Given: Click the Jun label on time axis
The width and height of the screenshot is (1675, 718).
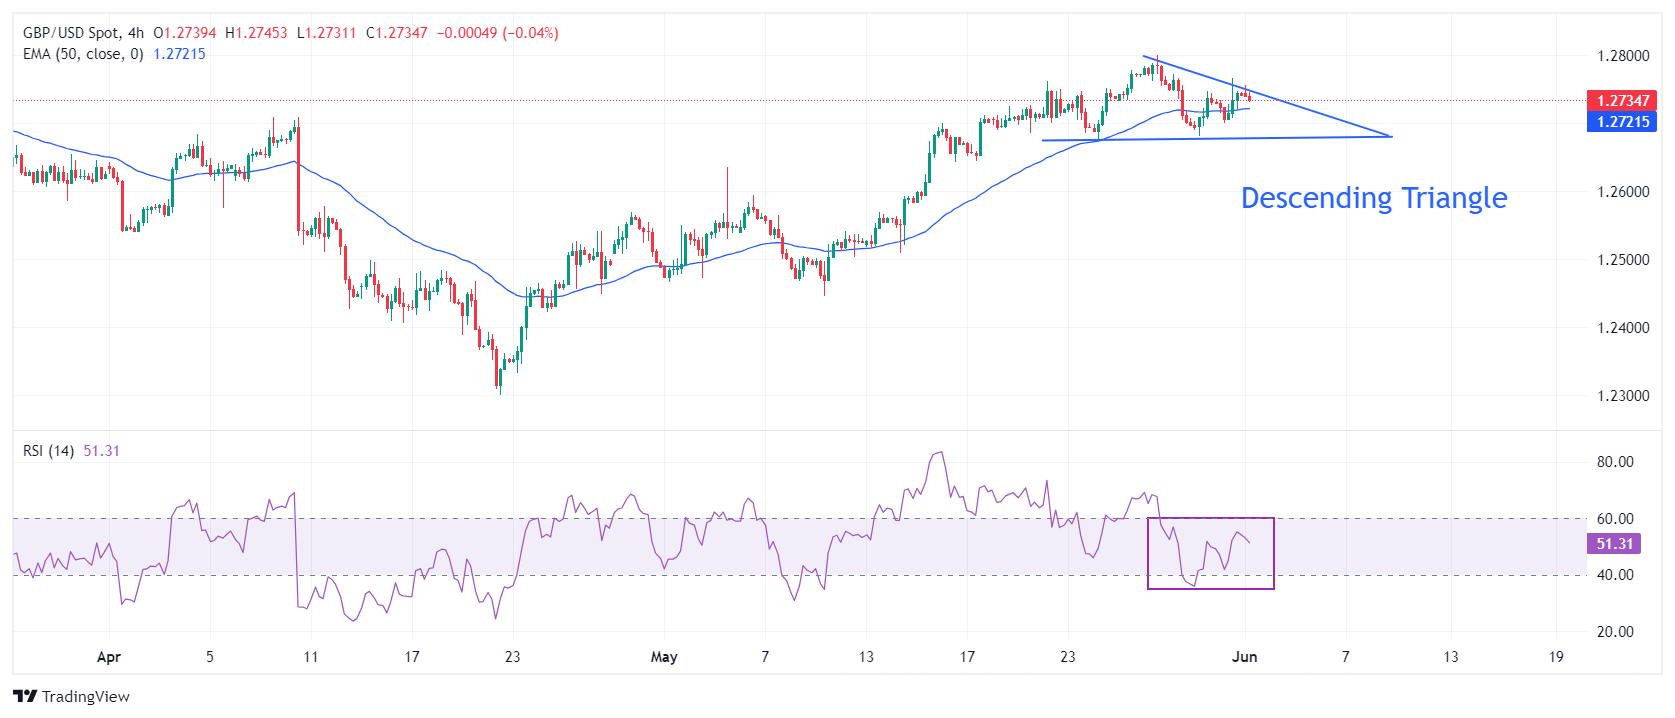Looking at the screenshot, I should click(x=1244, y=657).
